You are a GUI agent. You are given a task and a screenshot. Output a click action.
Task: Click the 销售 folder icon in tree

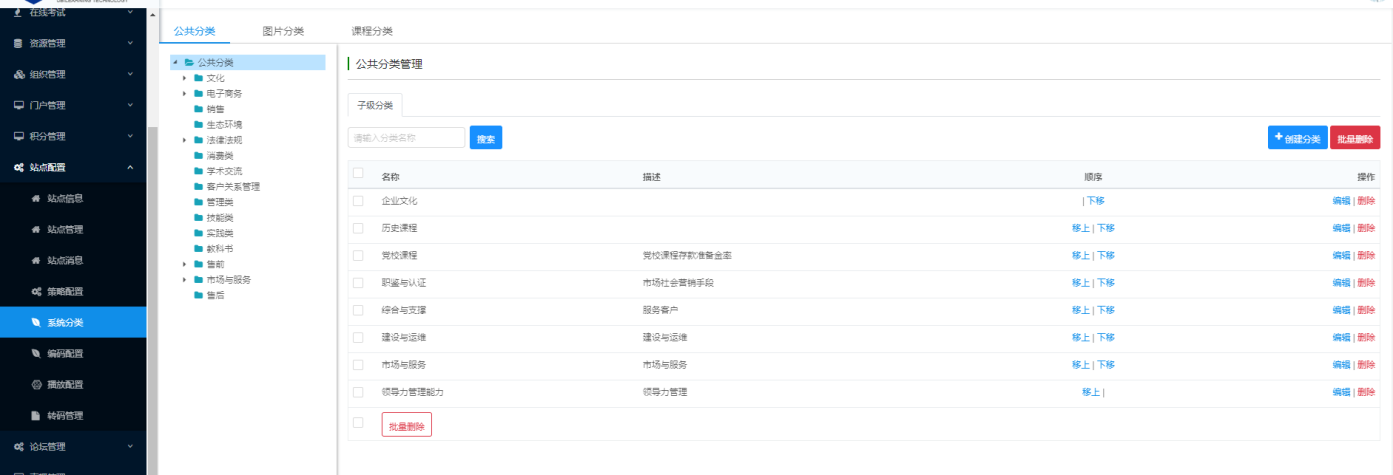pyautogui.click(x=198, y=109)
